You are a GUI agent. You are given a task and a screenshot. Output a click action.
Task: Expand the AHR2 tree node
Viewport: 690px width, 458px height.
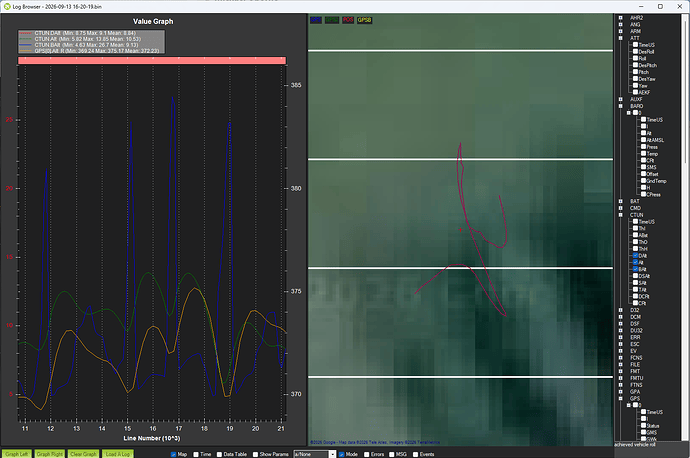click(620, 18)
